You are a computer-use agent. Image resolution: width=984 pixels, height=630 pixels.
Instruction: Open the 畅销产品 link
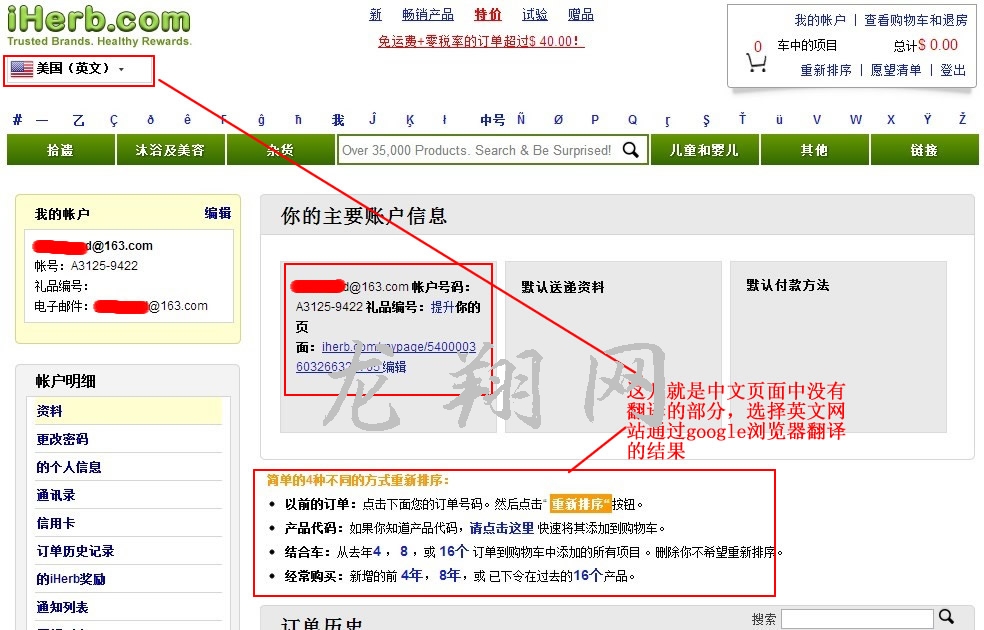click(427, 14)
